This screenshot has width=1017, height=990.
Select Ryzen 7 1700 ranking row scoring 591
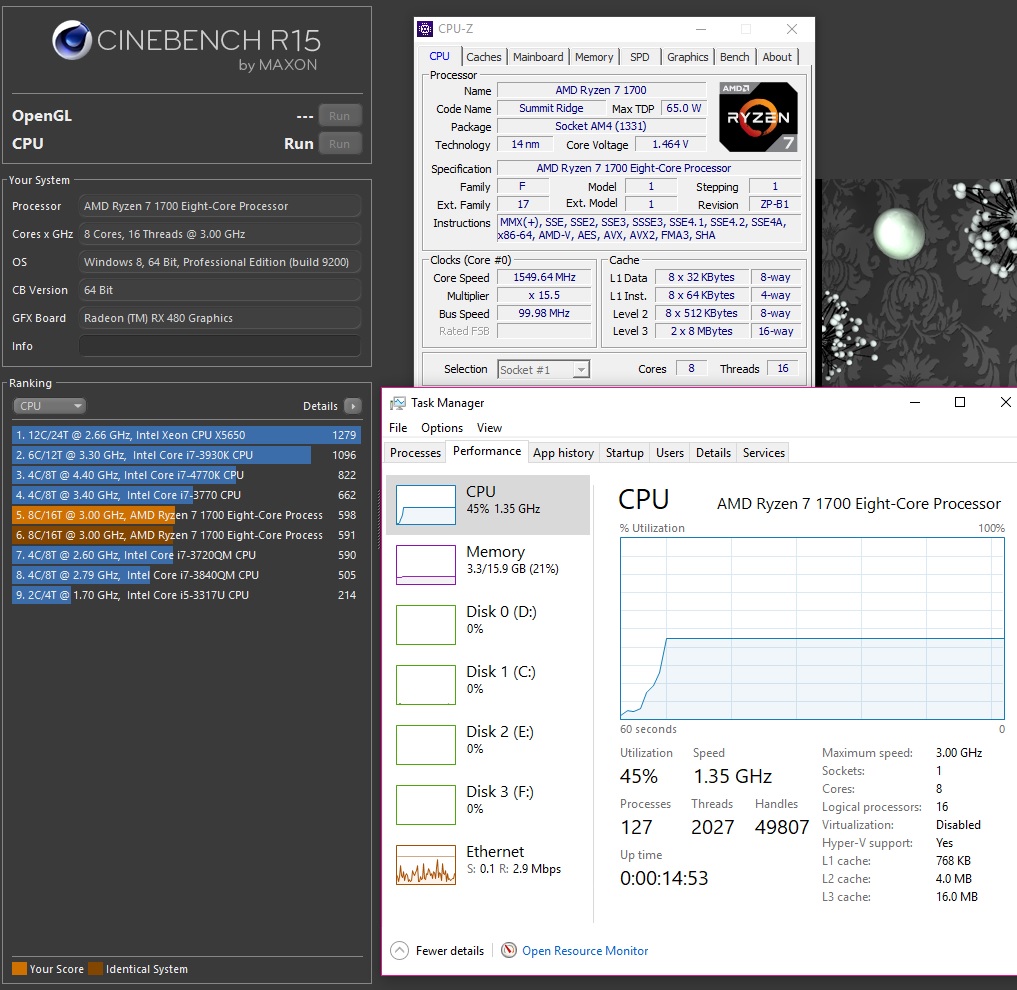[x=185, y=535]
